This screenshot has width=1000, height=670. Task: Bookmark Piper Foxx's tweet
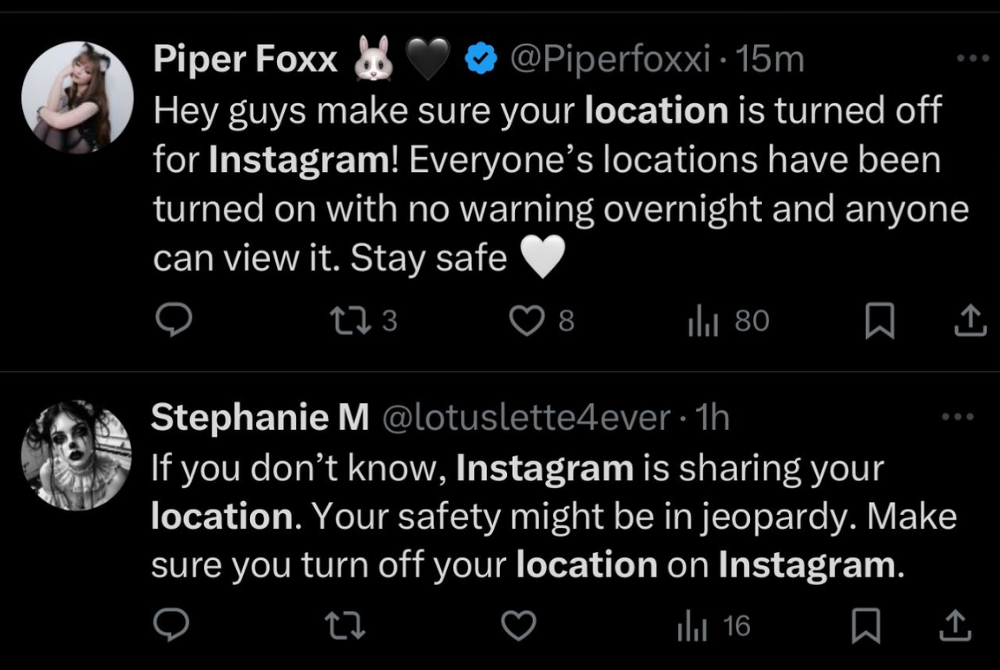(880, 320)
